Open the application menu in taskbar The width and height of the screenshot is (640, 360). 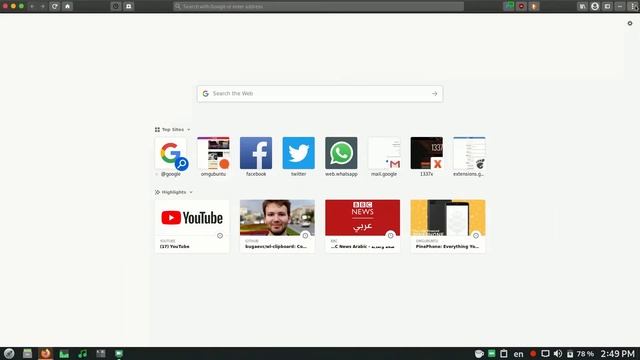point(9,353)
